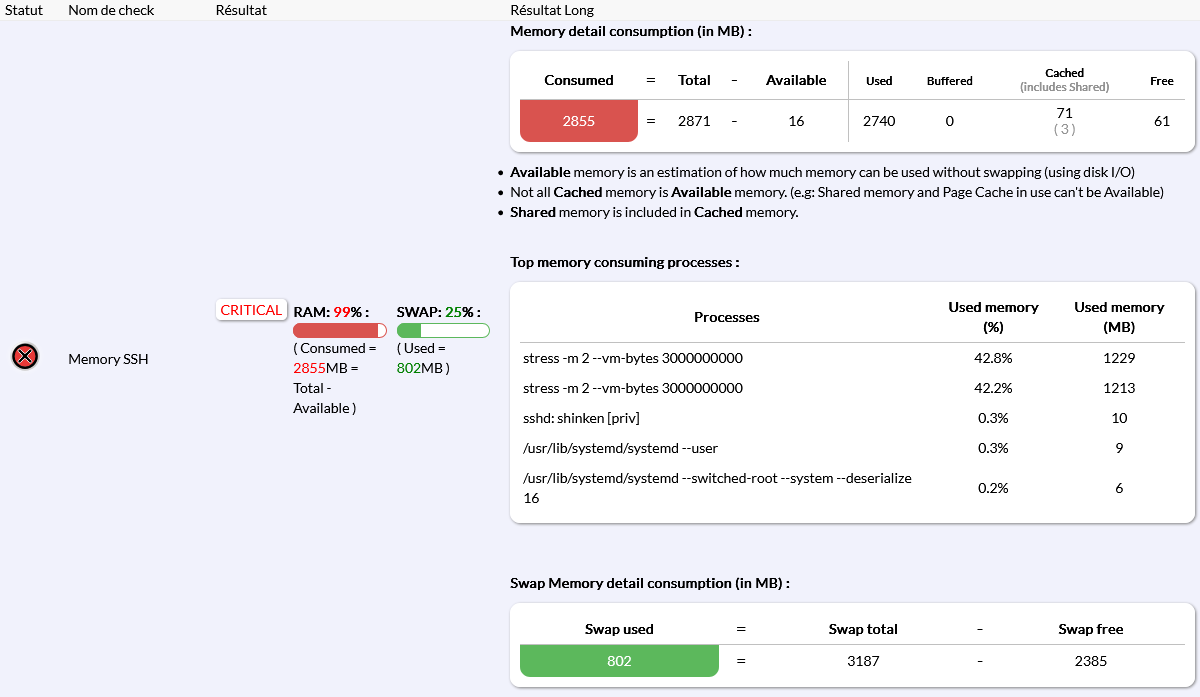Select the green Swap used 802 cell
This screenshot has width=1200, height=697.
[618, 661]
